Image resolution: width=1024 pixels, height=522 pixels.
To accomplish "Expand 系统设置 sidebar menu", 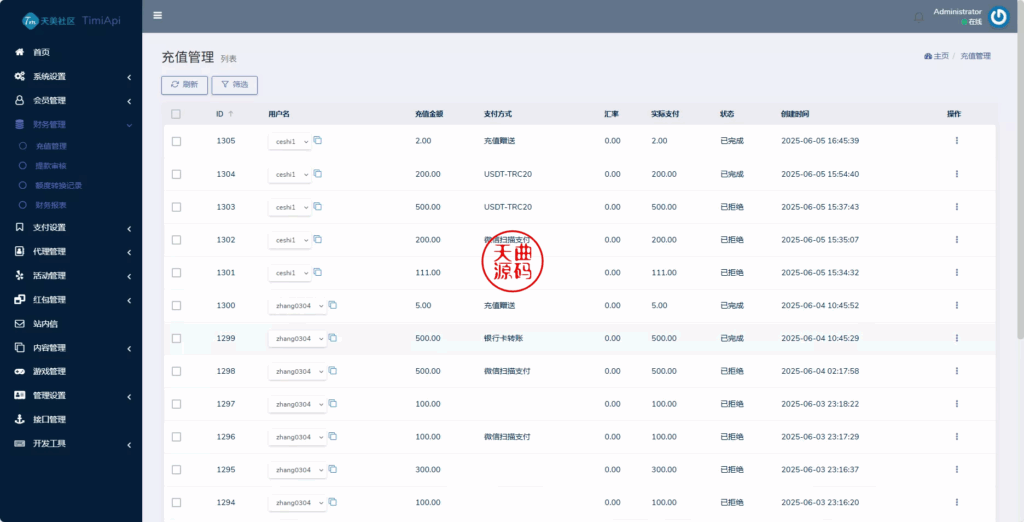I will pyautogui.click(x=71, y=76).
